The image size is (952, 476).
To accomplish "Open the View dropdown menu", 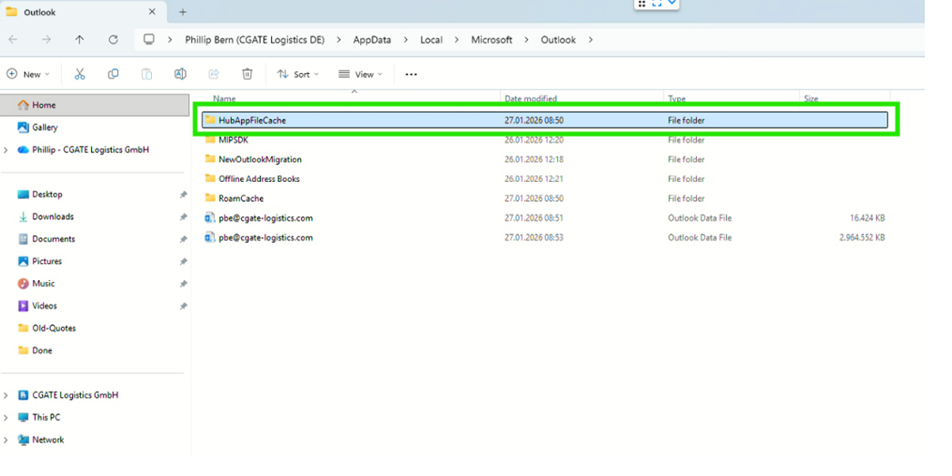I will pyautogui.click(x=360, y=74).
